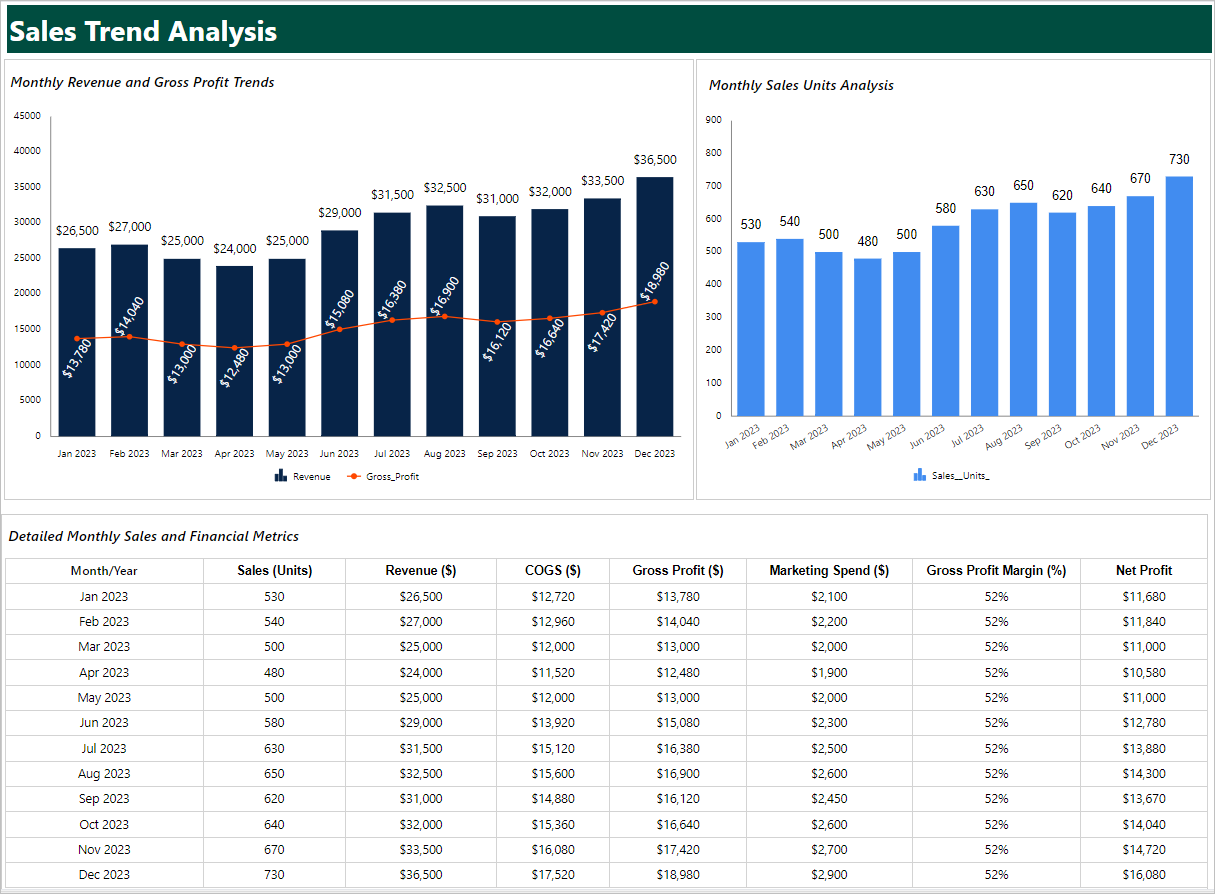Select the Apr 2023 revenue bar

pos(235,351)
